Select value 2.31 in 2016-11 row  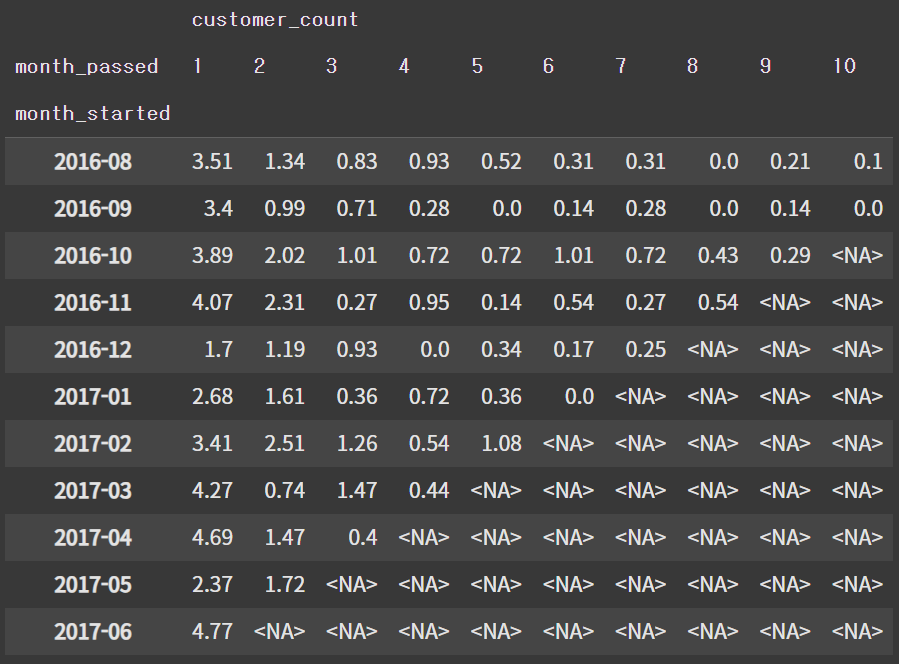pos(284,303)
